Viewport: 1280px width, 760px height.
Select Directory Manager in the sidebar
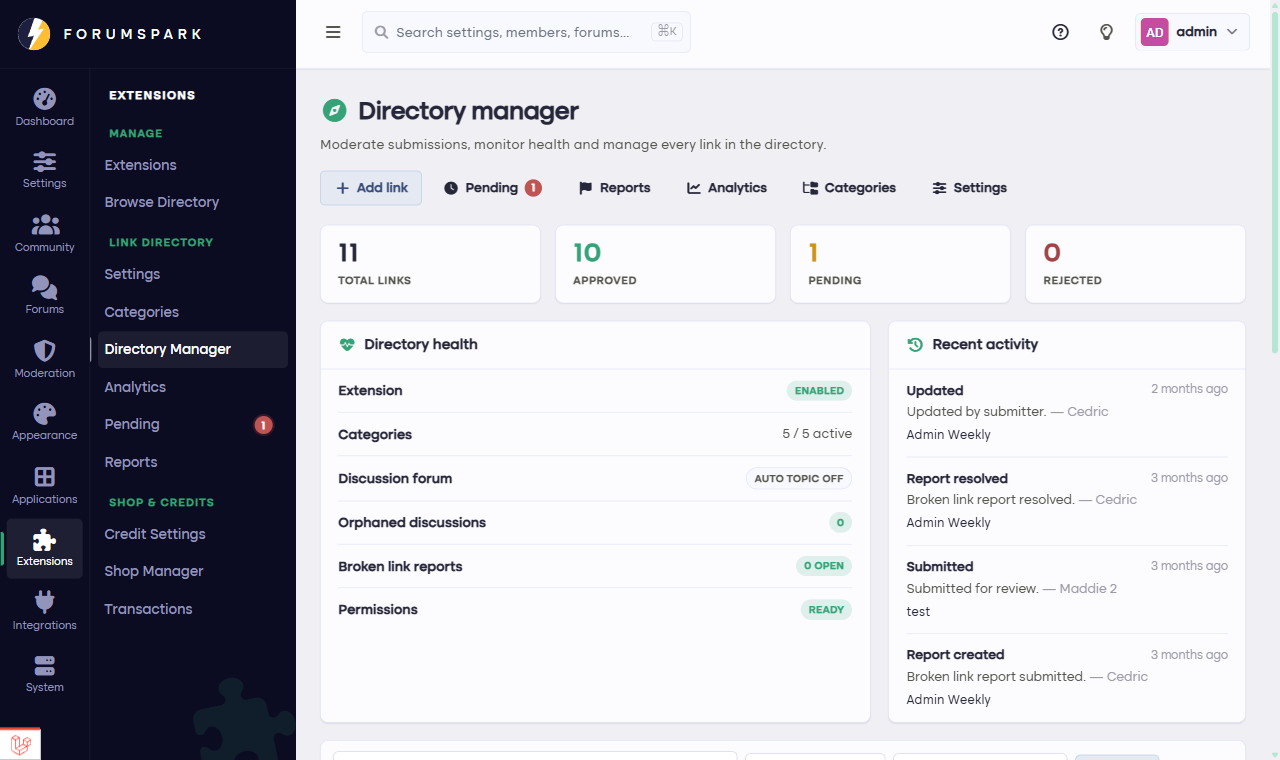pos(193,349)
